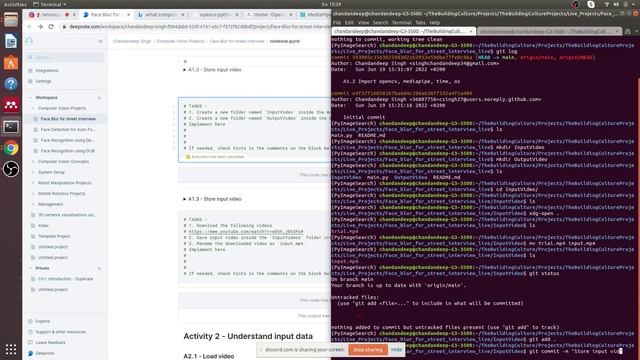This screenshot has height=360, width=640.
Task: Expand the Management folder
Action: pyautogui.click(x=33, y=204)
